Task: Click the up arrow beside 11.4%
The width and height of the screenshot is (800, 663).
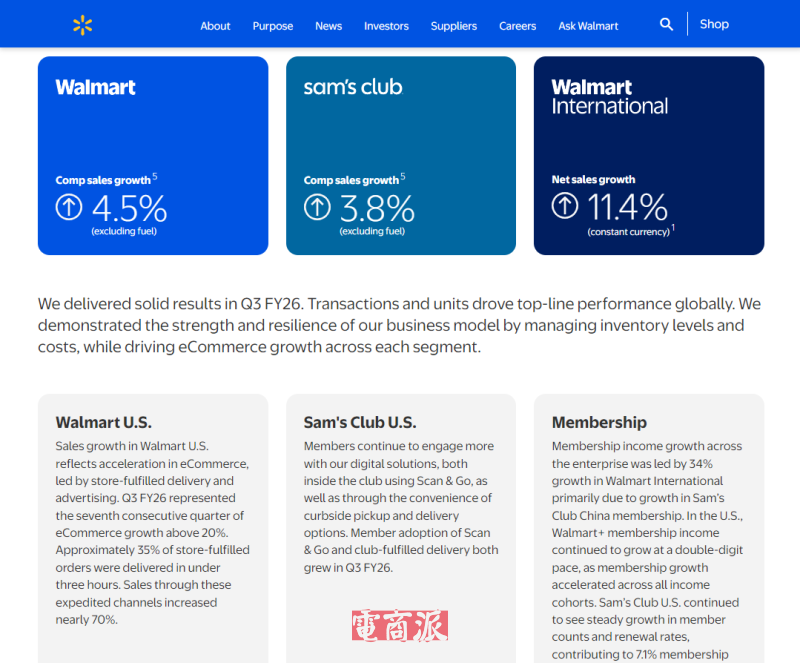Action: 565,206
